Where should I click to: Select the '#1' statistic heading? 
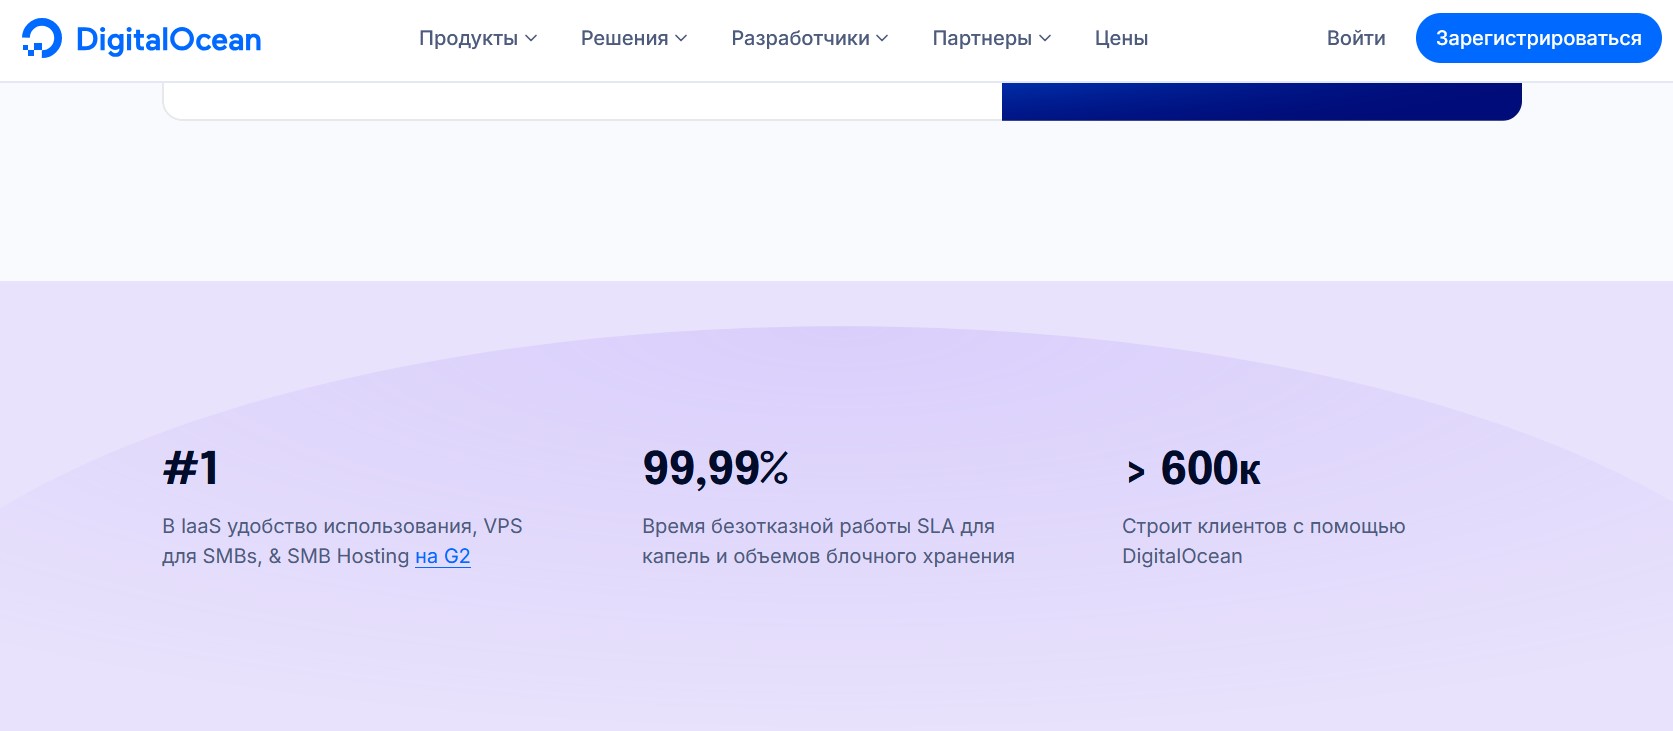pyautogui.click(x=191, y=468)
